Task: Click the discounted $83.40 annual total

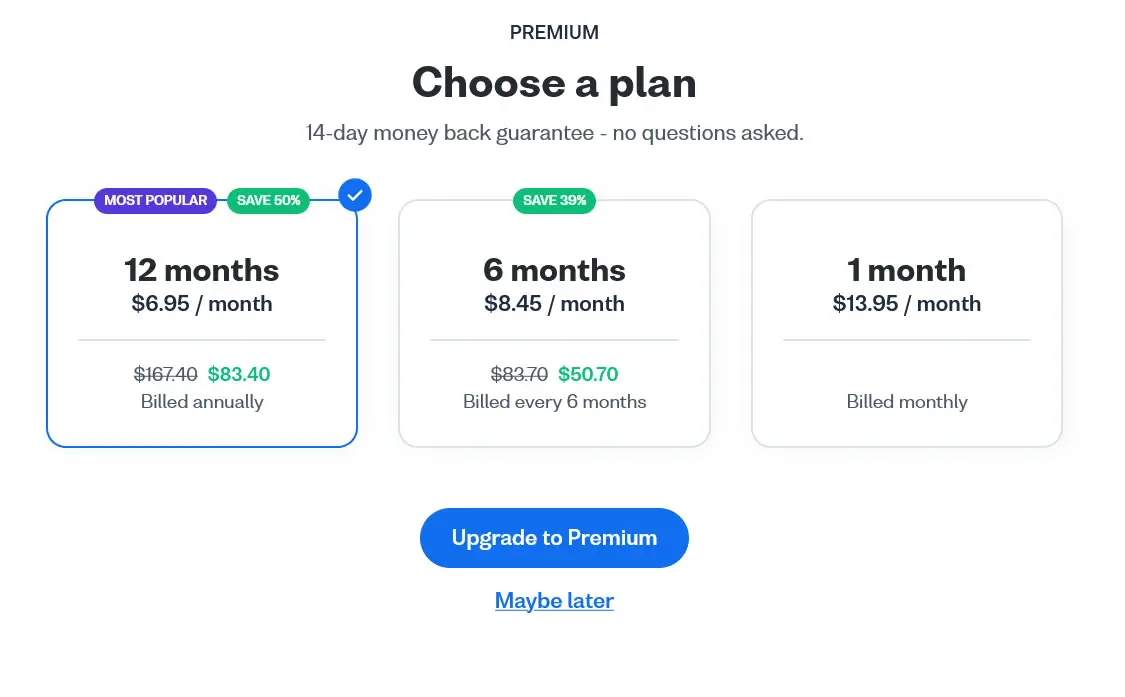Action: pyautogui.click(x=239, y=375)
